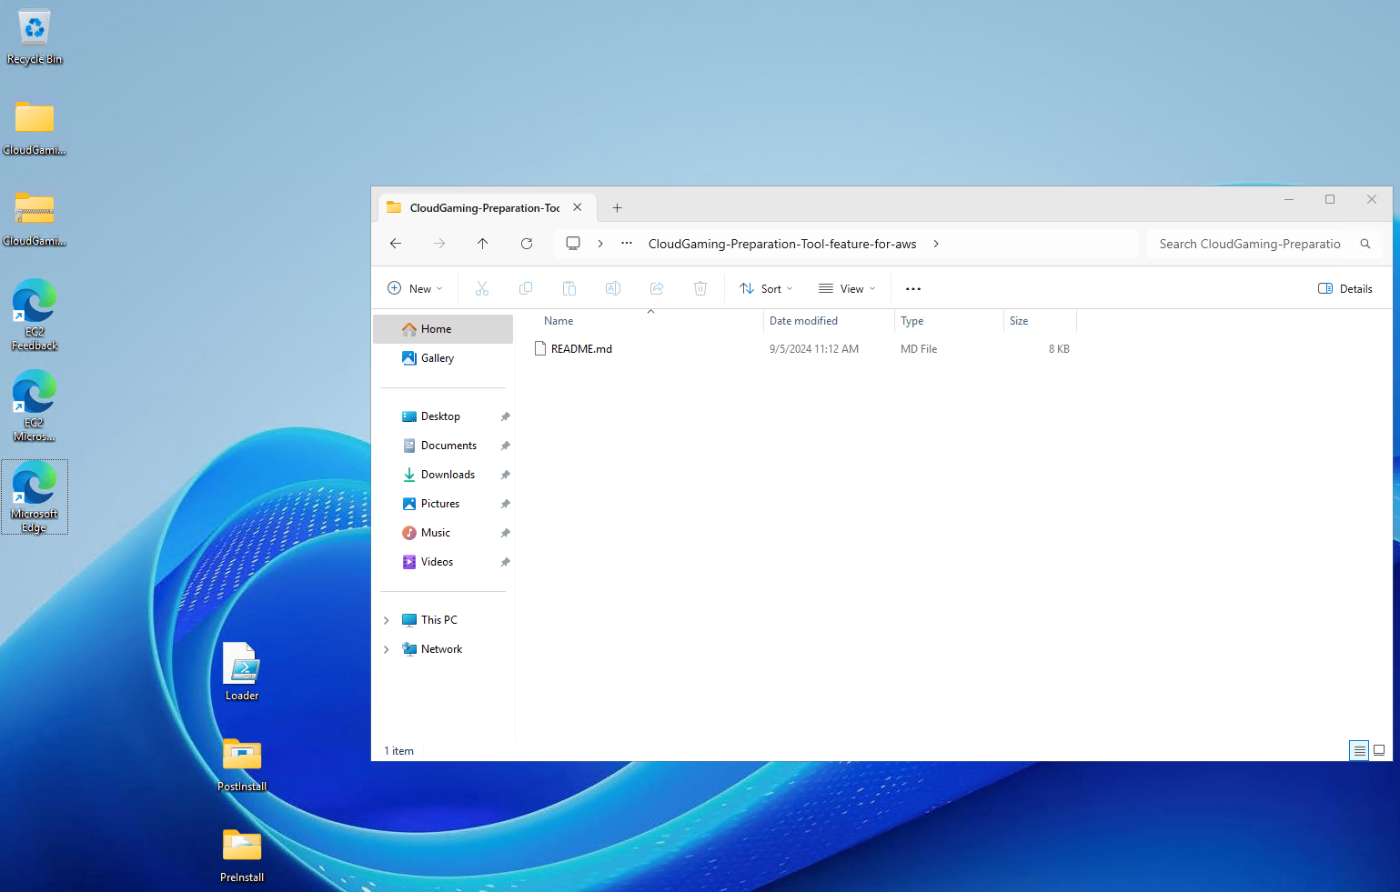Screen dimensions: 1400x892
Task: Expand the breadcrumb ellipsis in address bar
Action: [x=626, y=244]
